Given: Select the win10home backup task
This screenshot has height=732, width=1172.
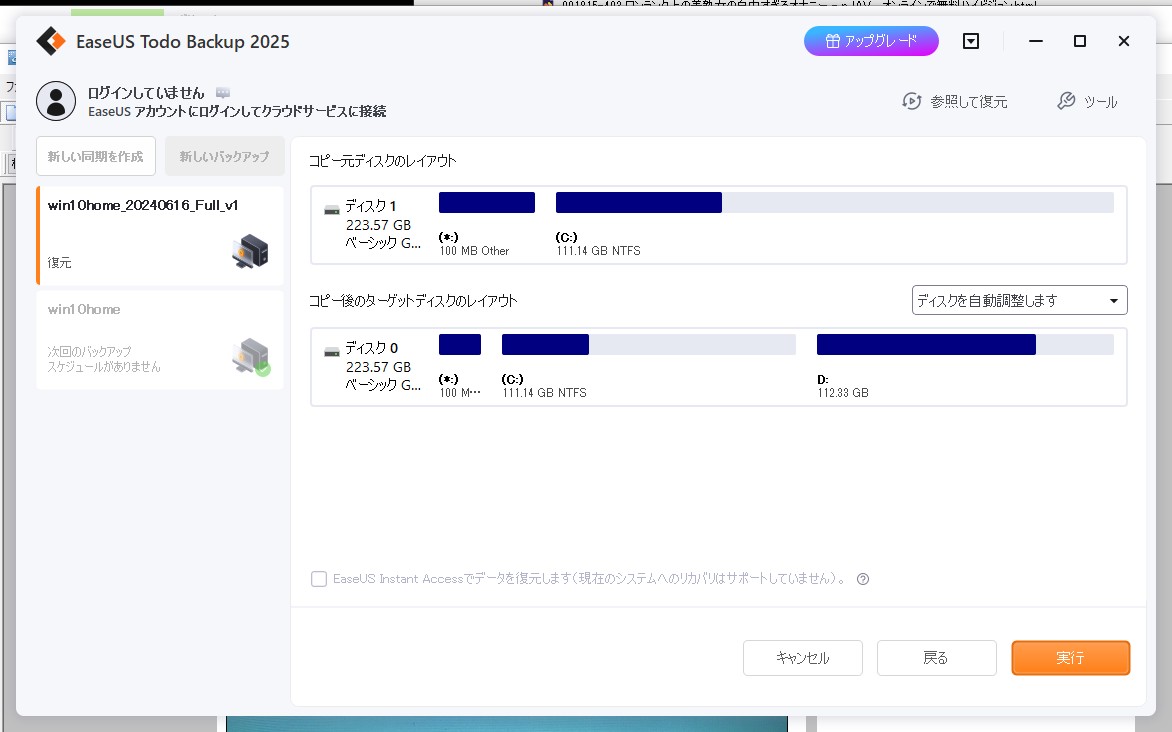Looking at the screenshot, I should 160,340.
